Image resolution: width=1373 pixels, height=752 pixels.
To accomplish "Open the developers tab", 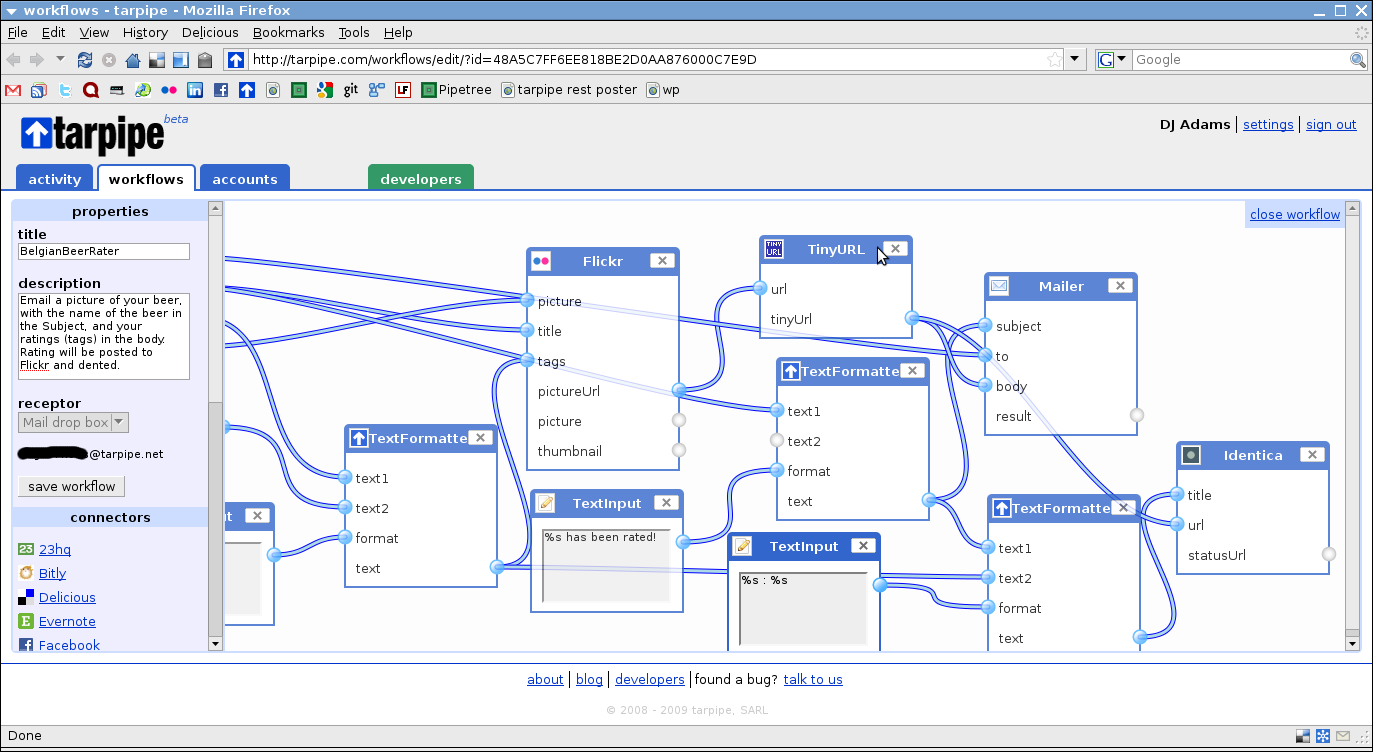I will [421, 179].
